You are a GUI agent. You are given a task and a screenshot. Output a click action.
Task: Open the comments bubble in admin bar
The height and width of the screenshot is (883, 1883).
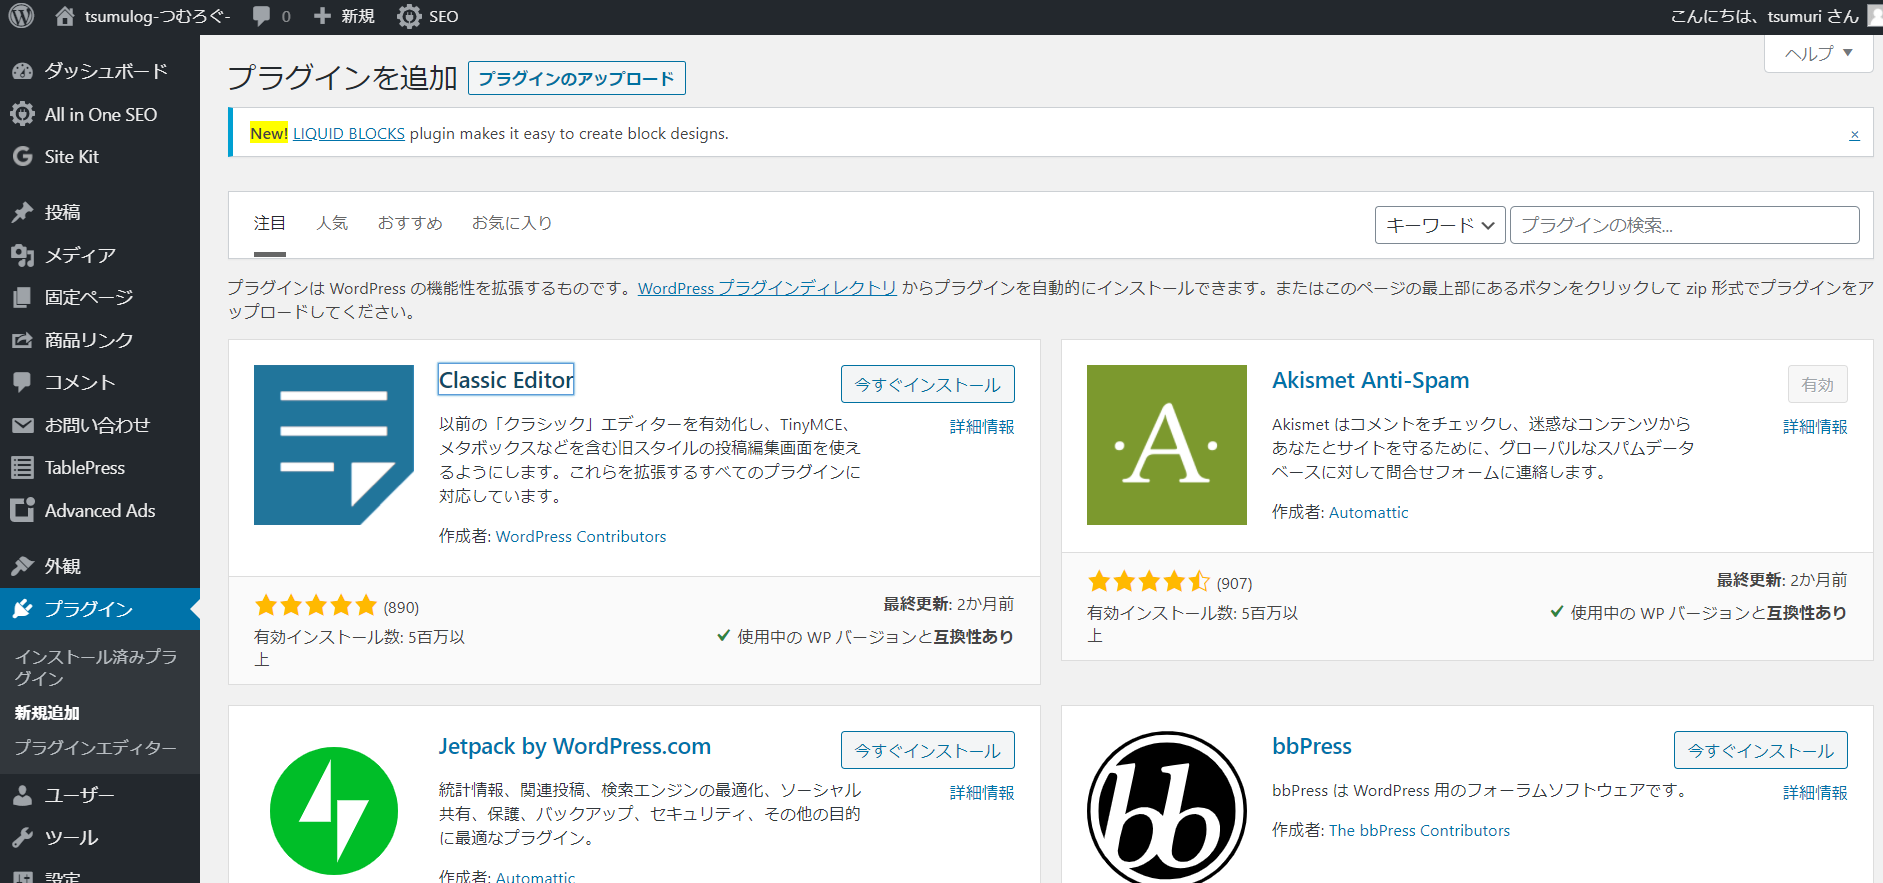click(x=262, y=16)
